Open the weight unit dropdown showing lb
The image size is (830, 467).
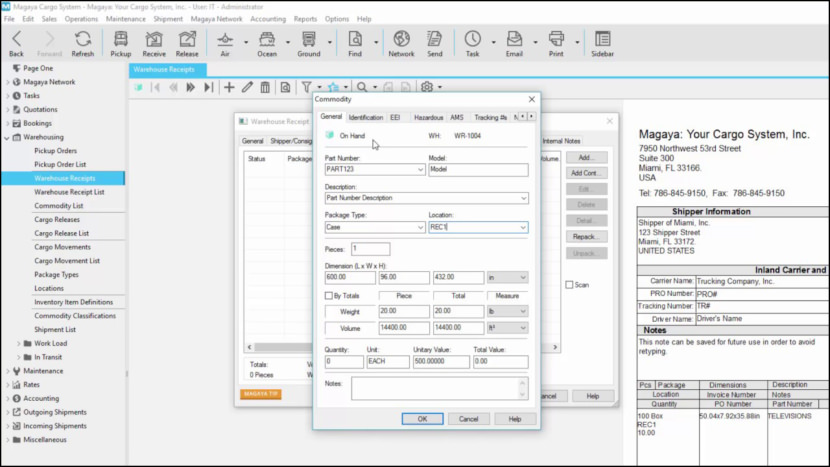click(507, 311)
